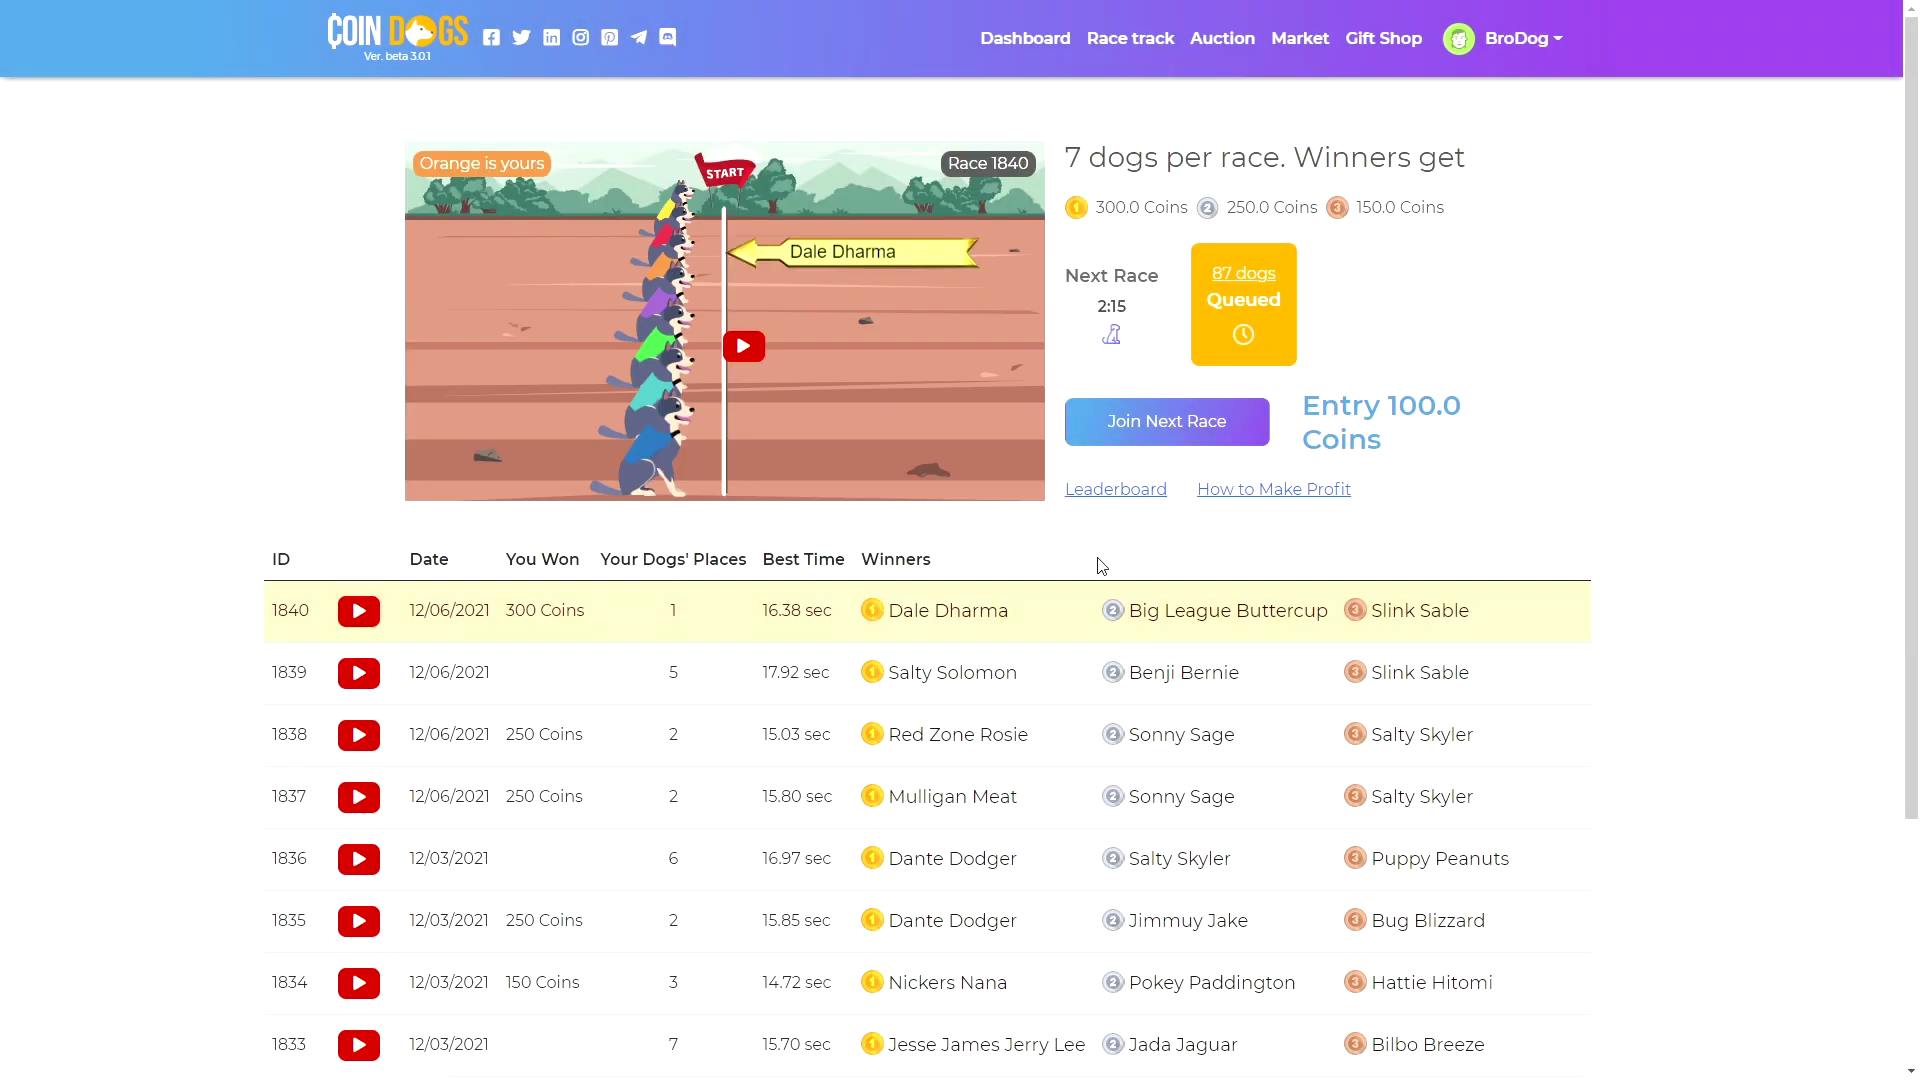
Task: Open the Instagram social icon
Action: (x=580, y=38)
